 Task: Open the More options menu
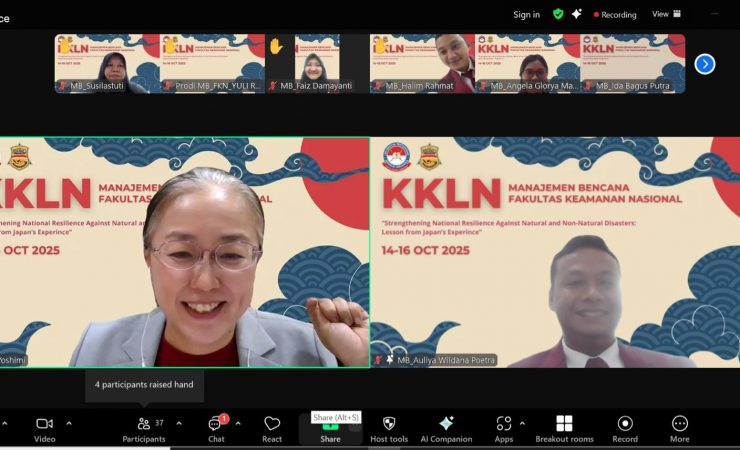(680, 428)
